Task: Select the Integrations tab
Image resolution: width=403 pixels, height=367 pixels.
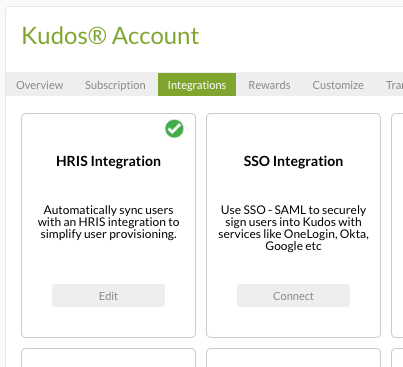Action: (x=197, y=85)
